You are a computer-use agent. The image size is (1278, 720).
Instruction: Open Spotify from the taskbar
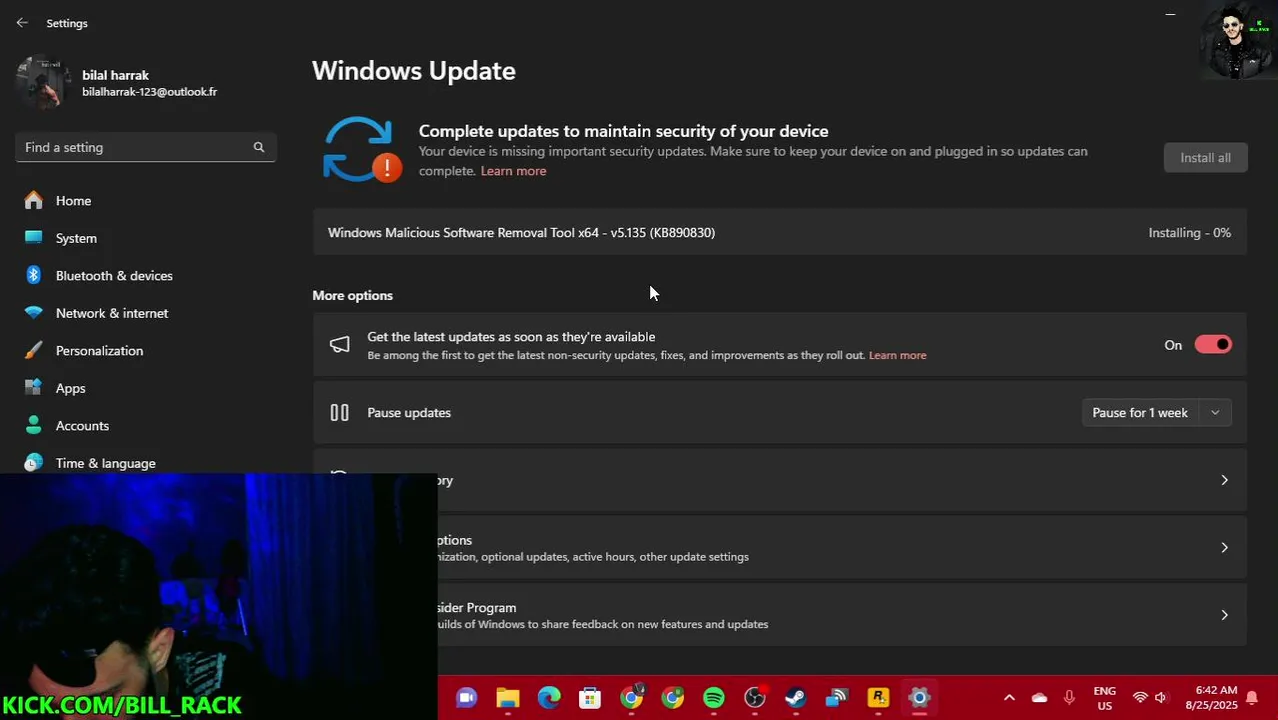714,698
